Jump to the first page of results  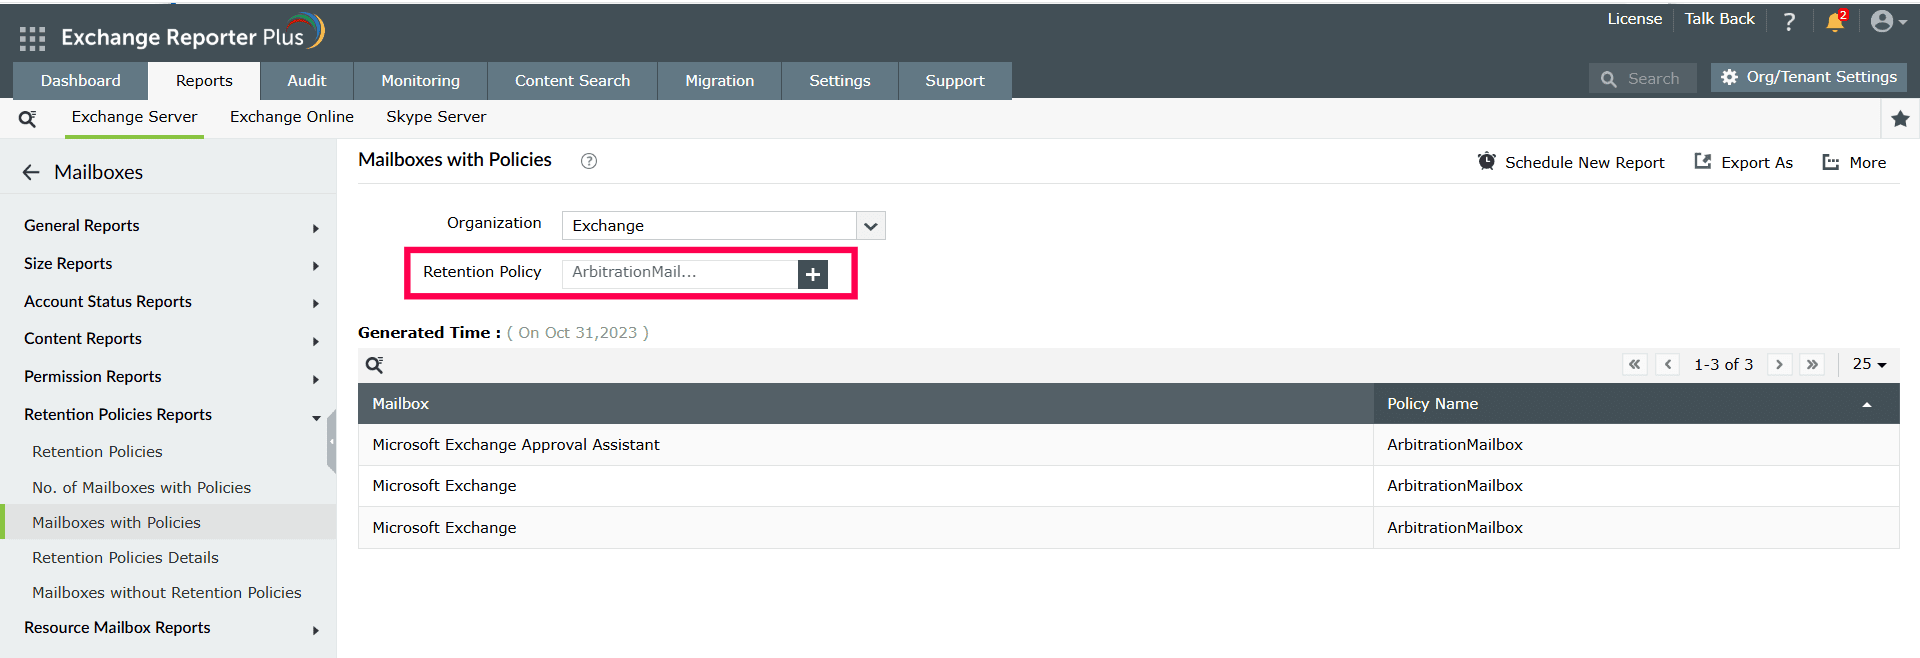tap(1635, 364)
